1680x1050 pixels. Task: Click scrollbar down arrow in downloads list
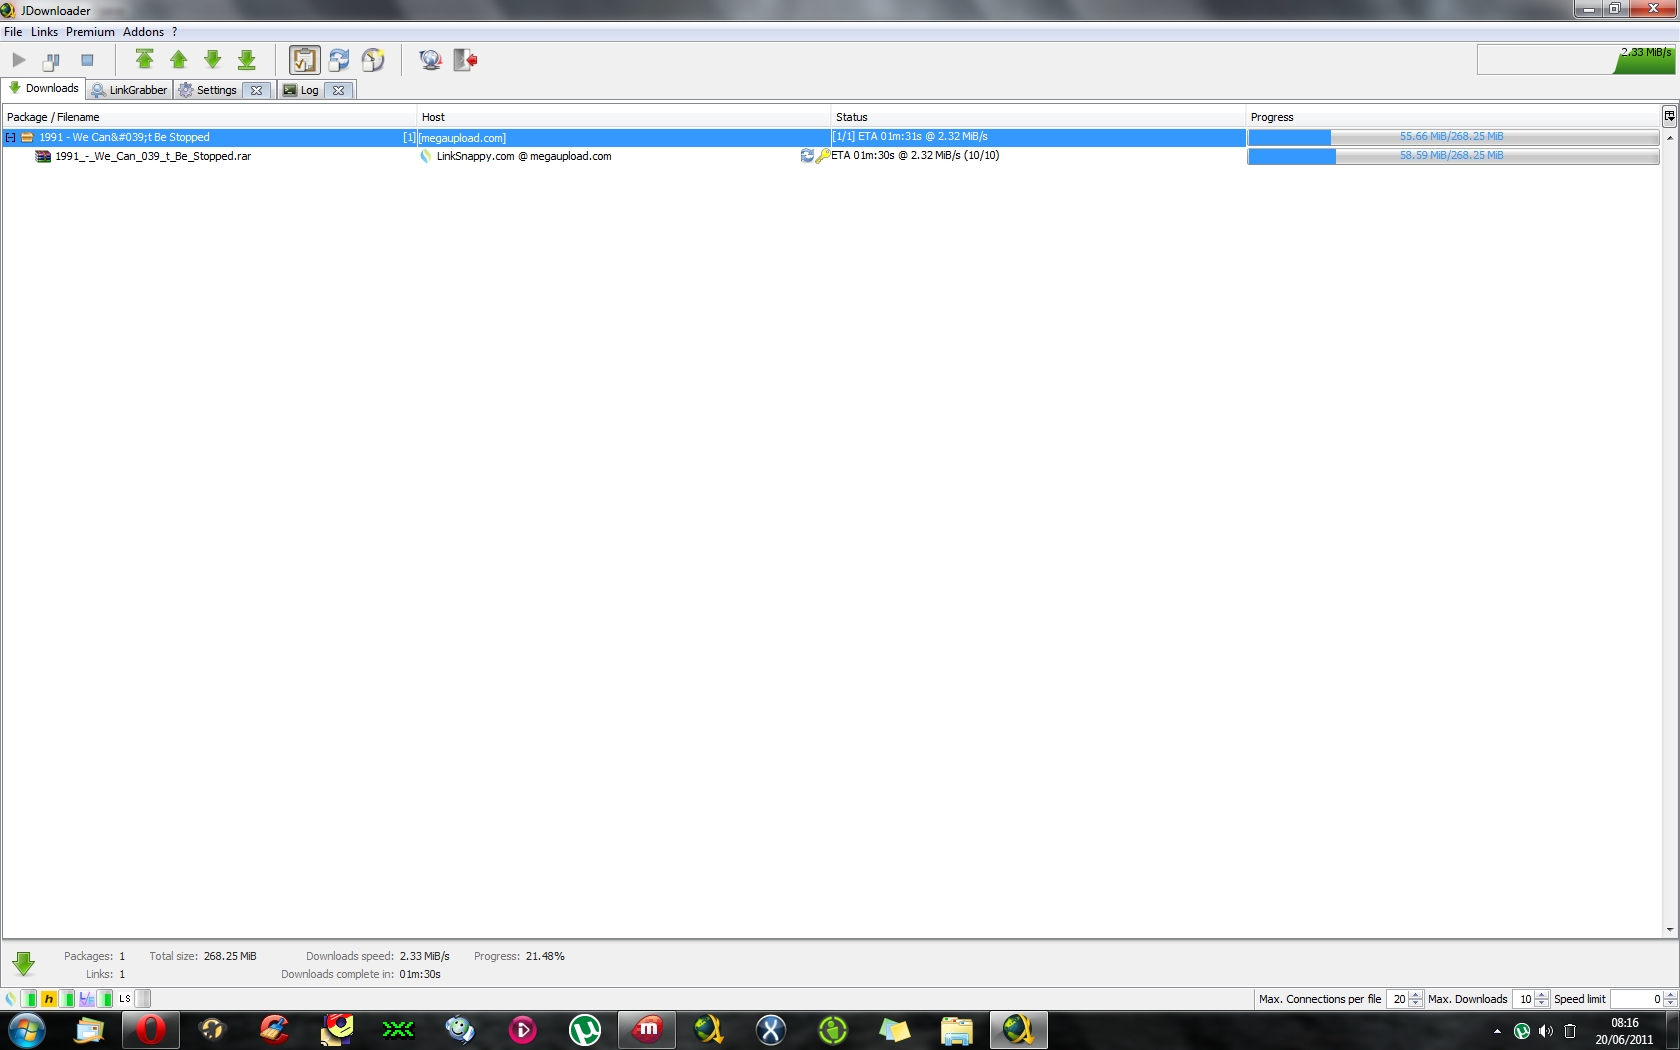tap(1669, 930)
